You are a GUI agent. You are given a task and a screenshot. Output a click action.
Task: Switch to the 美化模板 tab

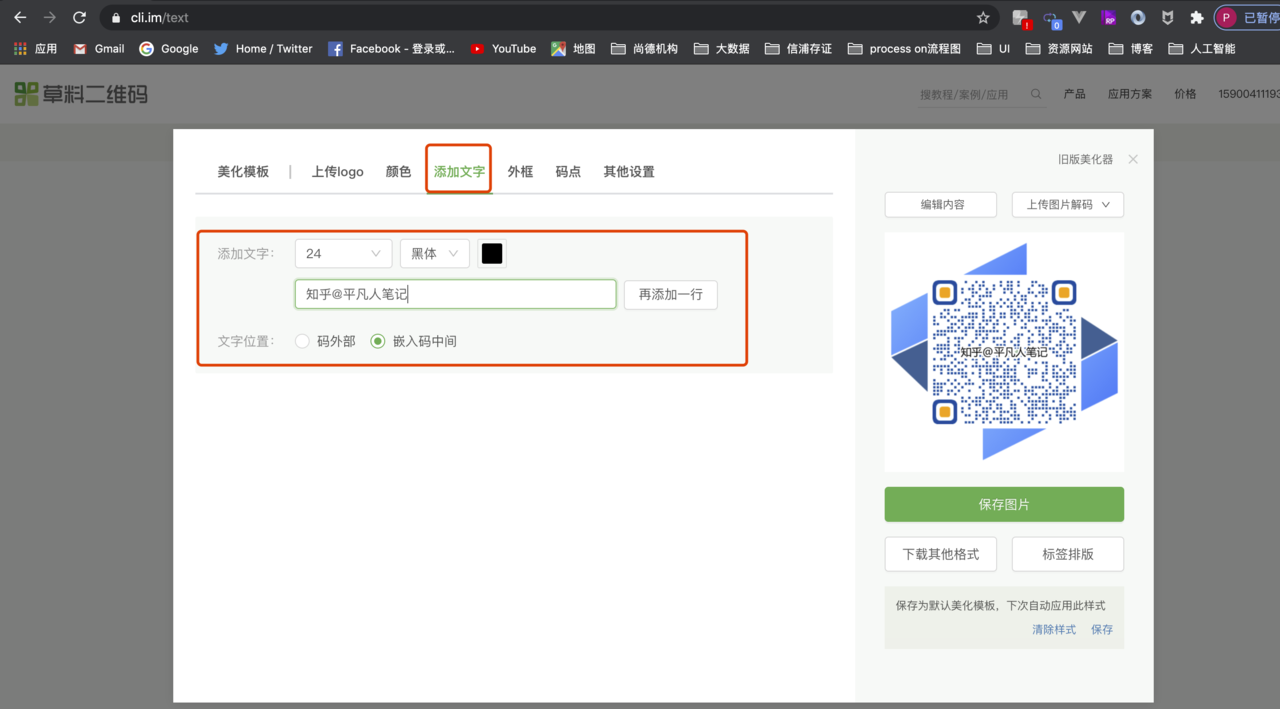[x=243, y=171]
